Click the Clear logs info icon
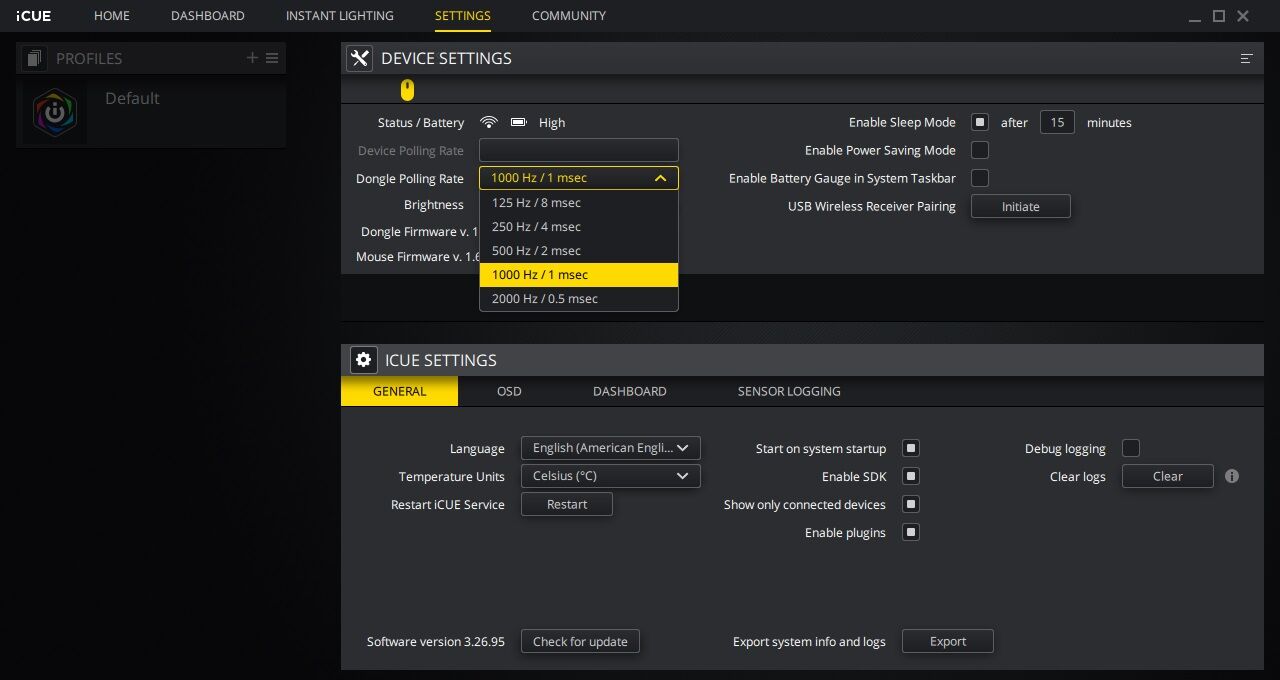The height and width of the screenshot is (680, 1280). (1232, 476)
